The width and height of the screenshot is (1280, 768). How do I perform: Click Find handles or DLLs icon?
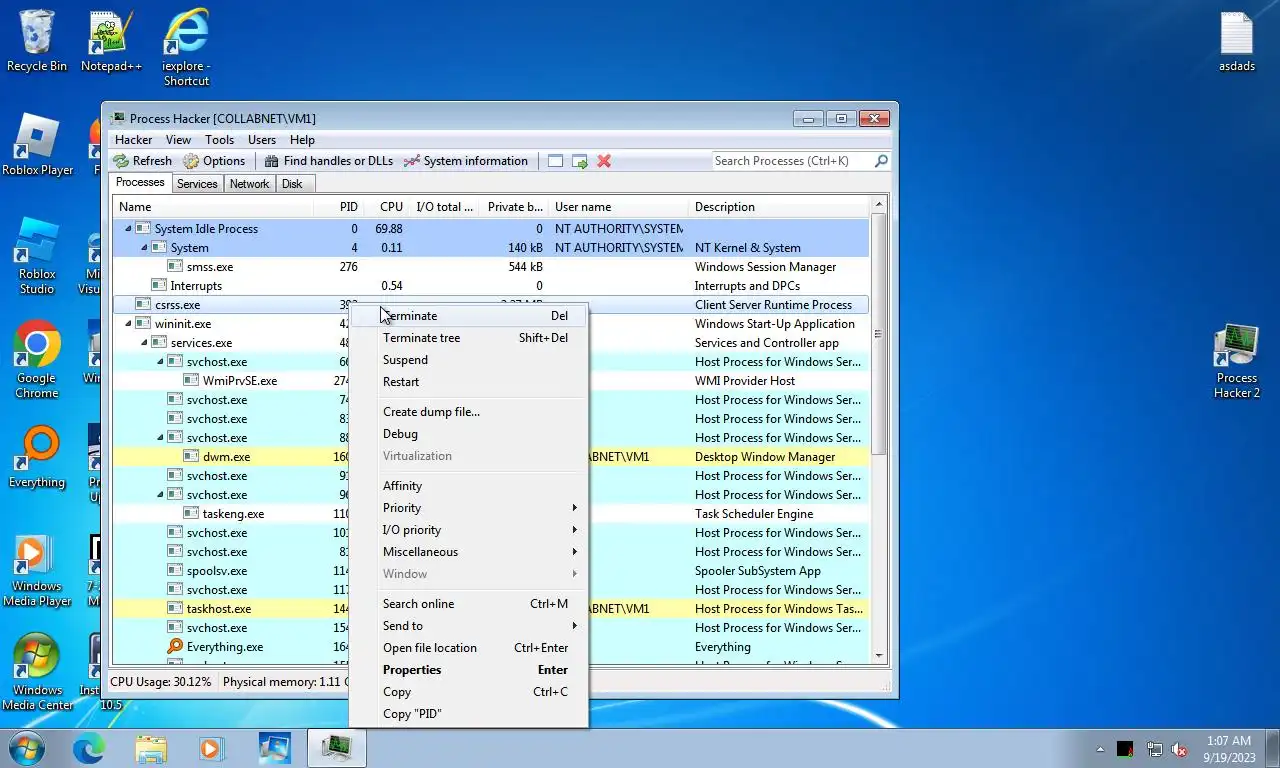271,161
